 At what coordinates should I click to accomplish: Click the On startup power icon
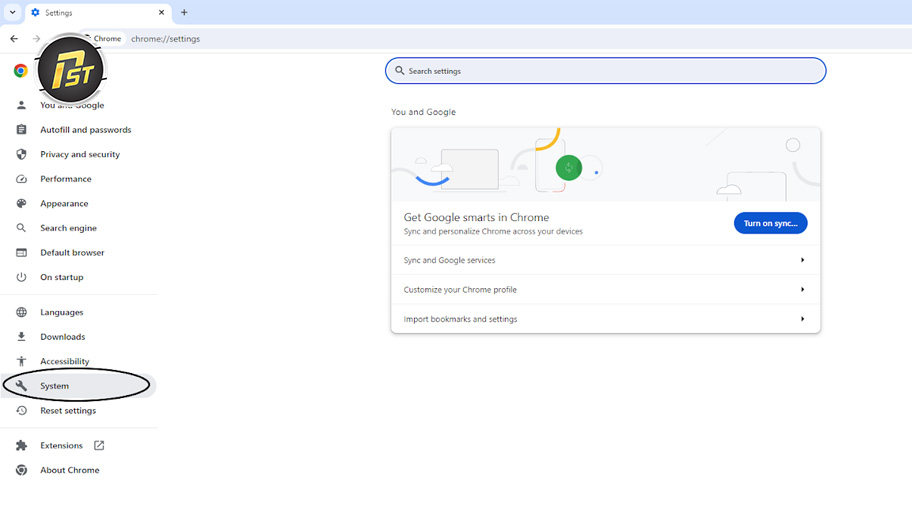(x=22, y=277)
